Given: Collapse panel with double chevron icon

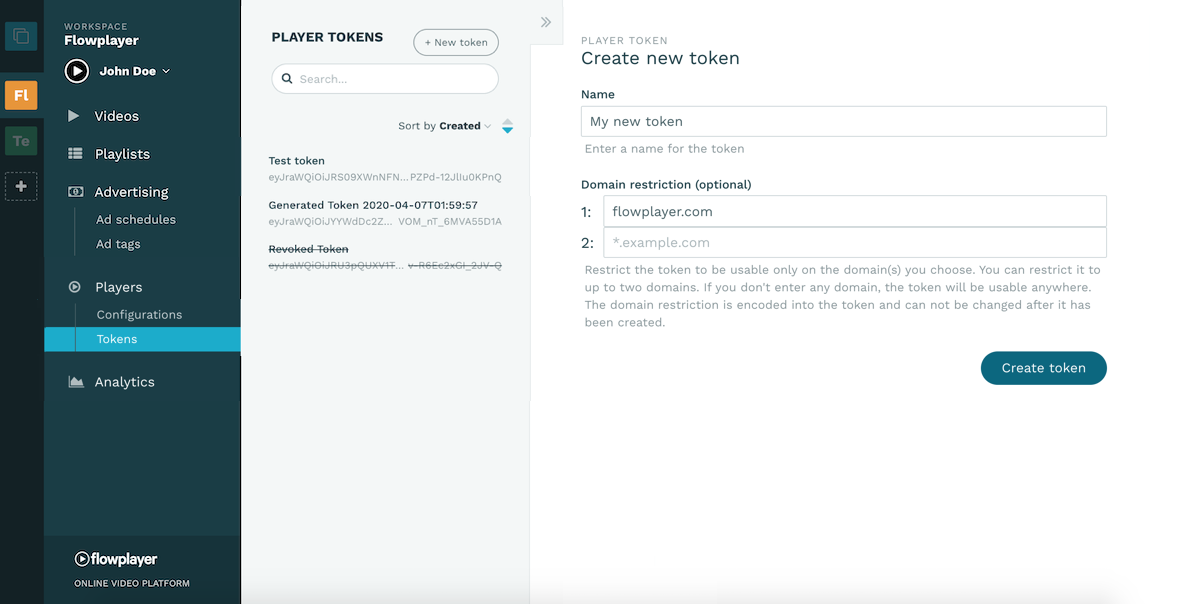Looking at the screenshot, I should click(x=546, y=22).
